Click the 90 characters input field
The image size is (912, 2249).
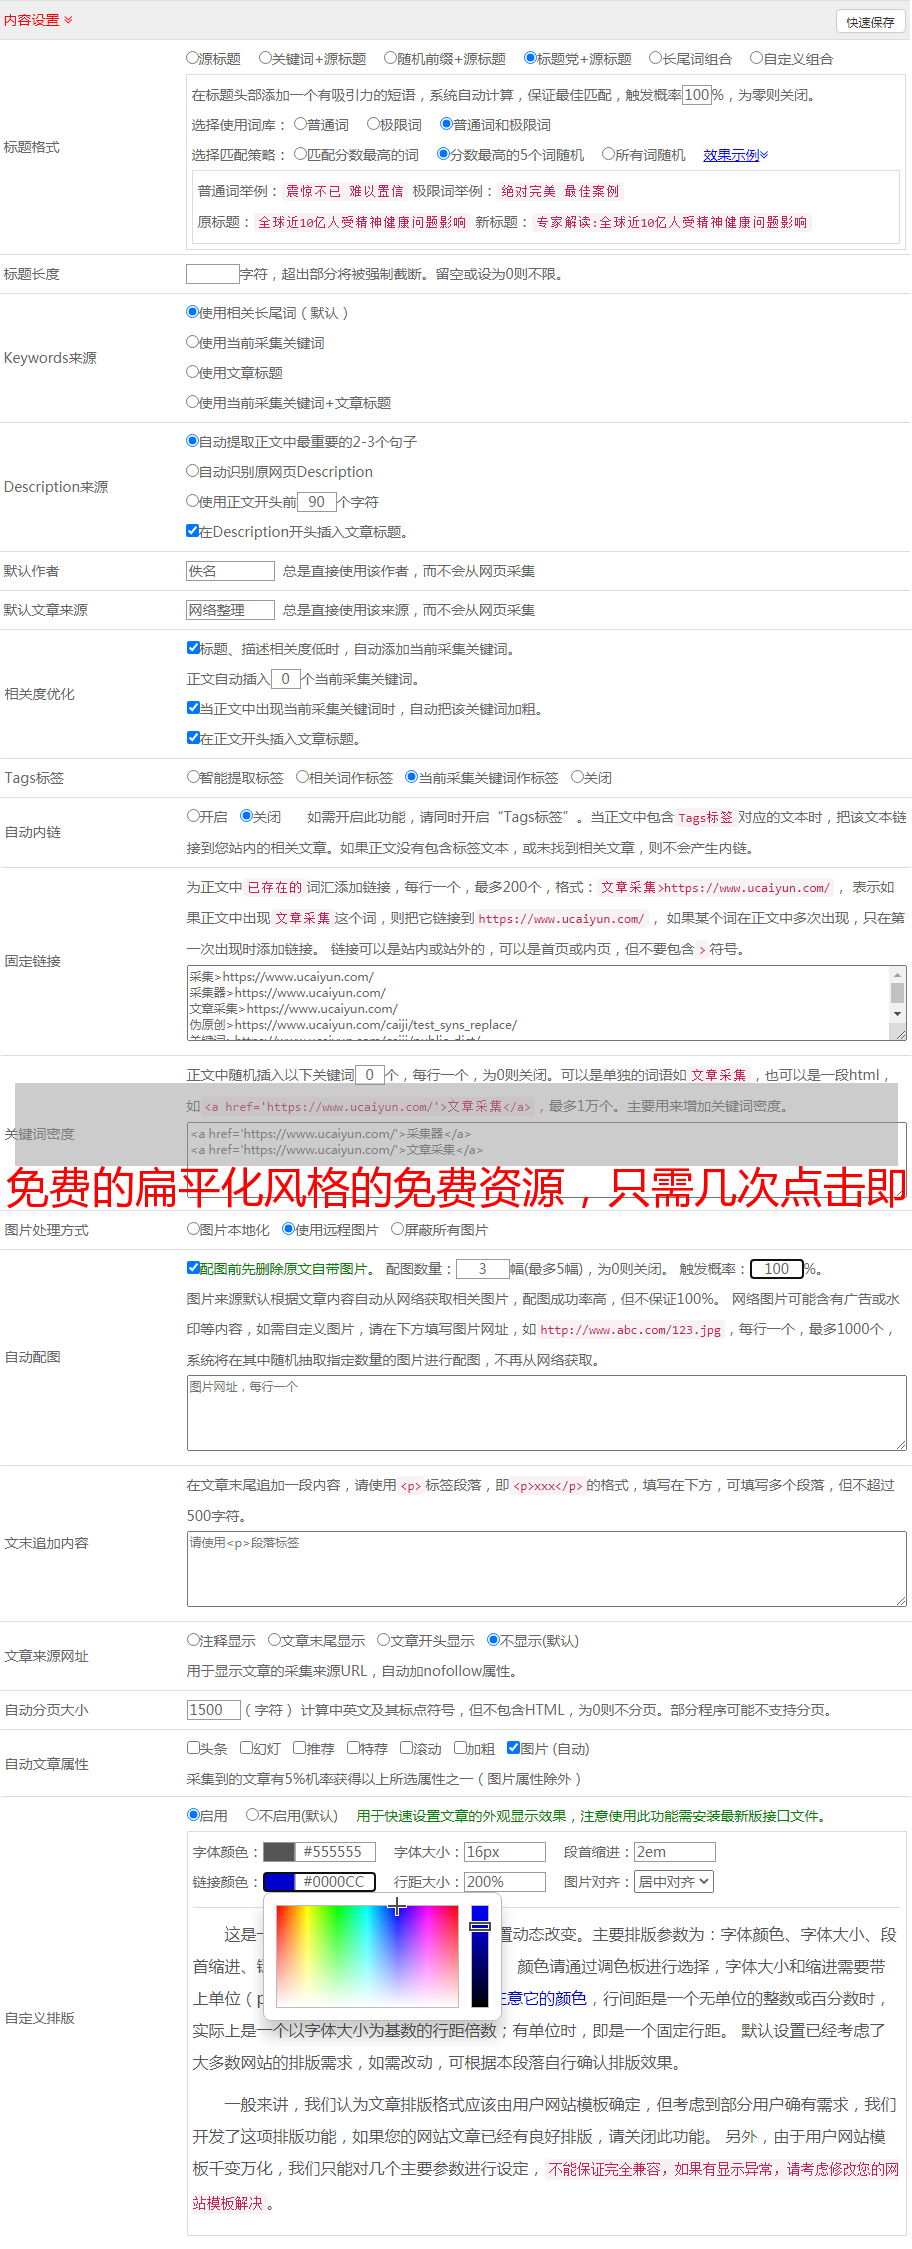[317, 502]
